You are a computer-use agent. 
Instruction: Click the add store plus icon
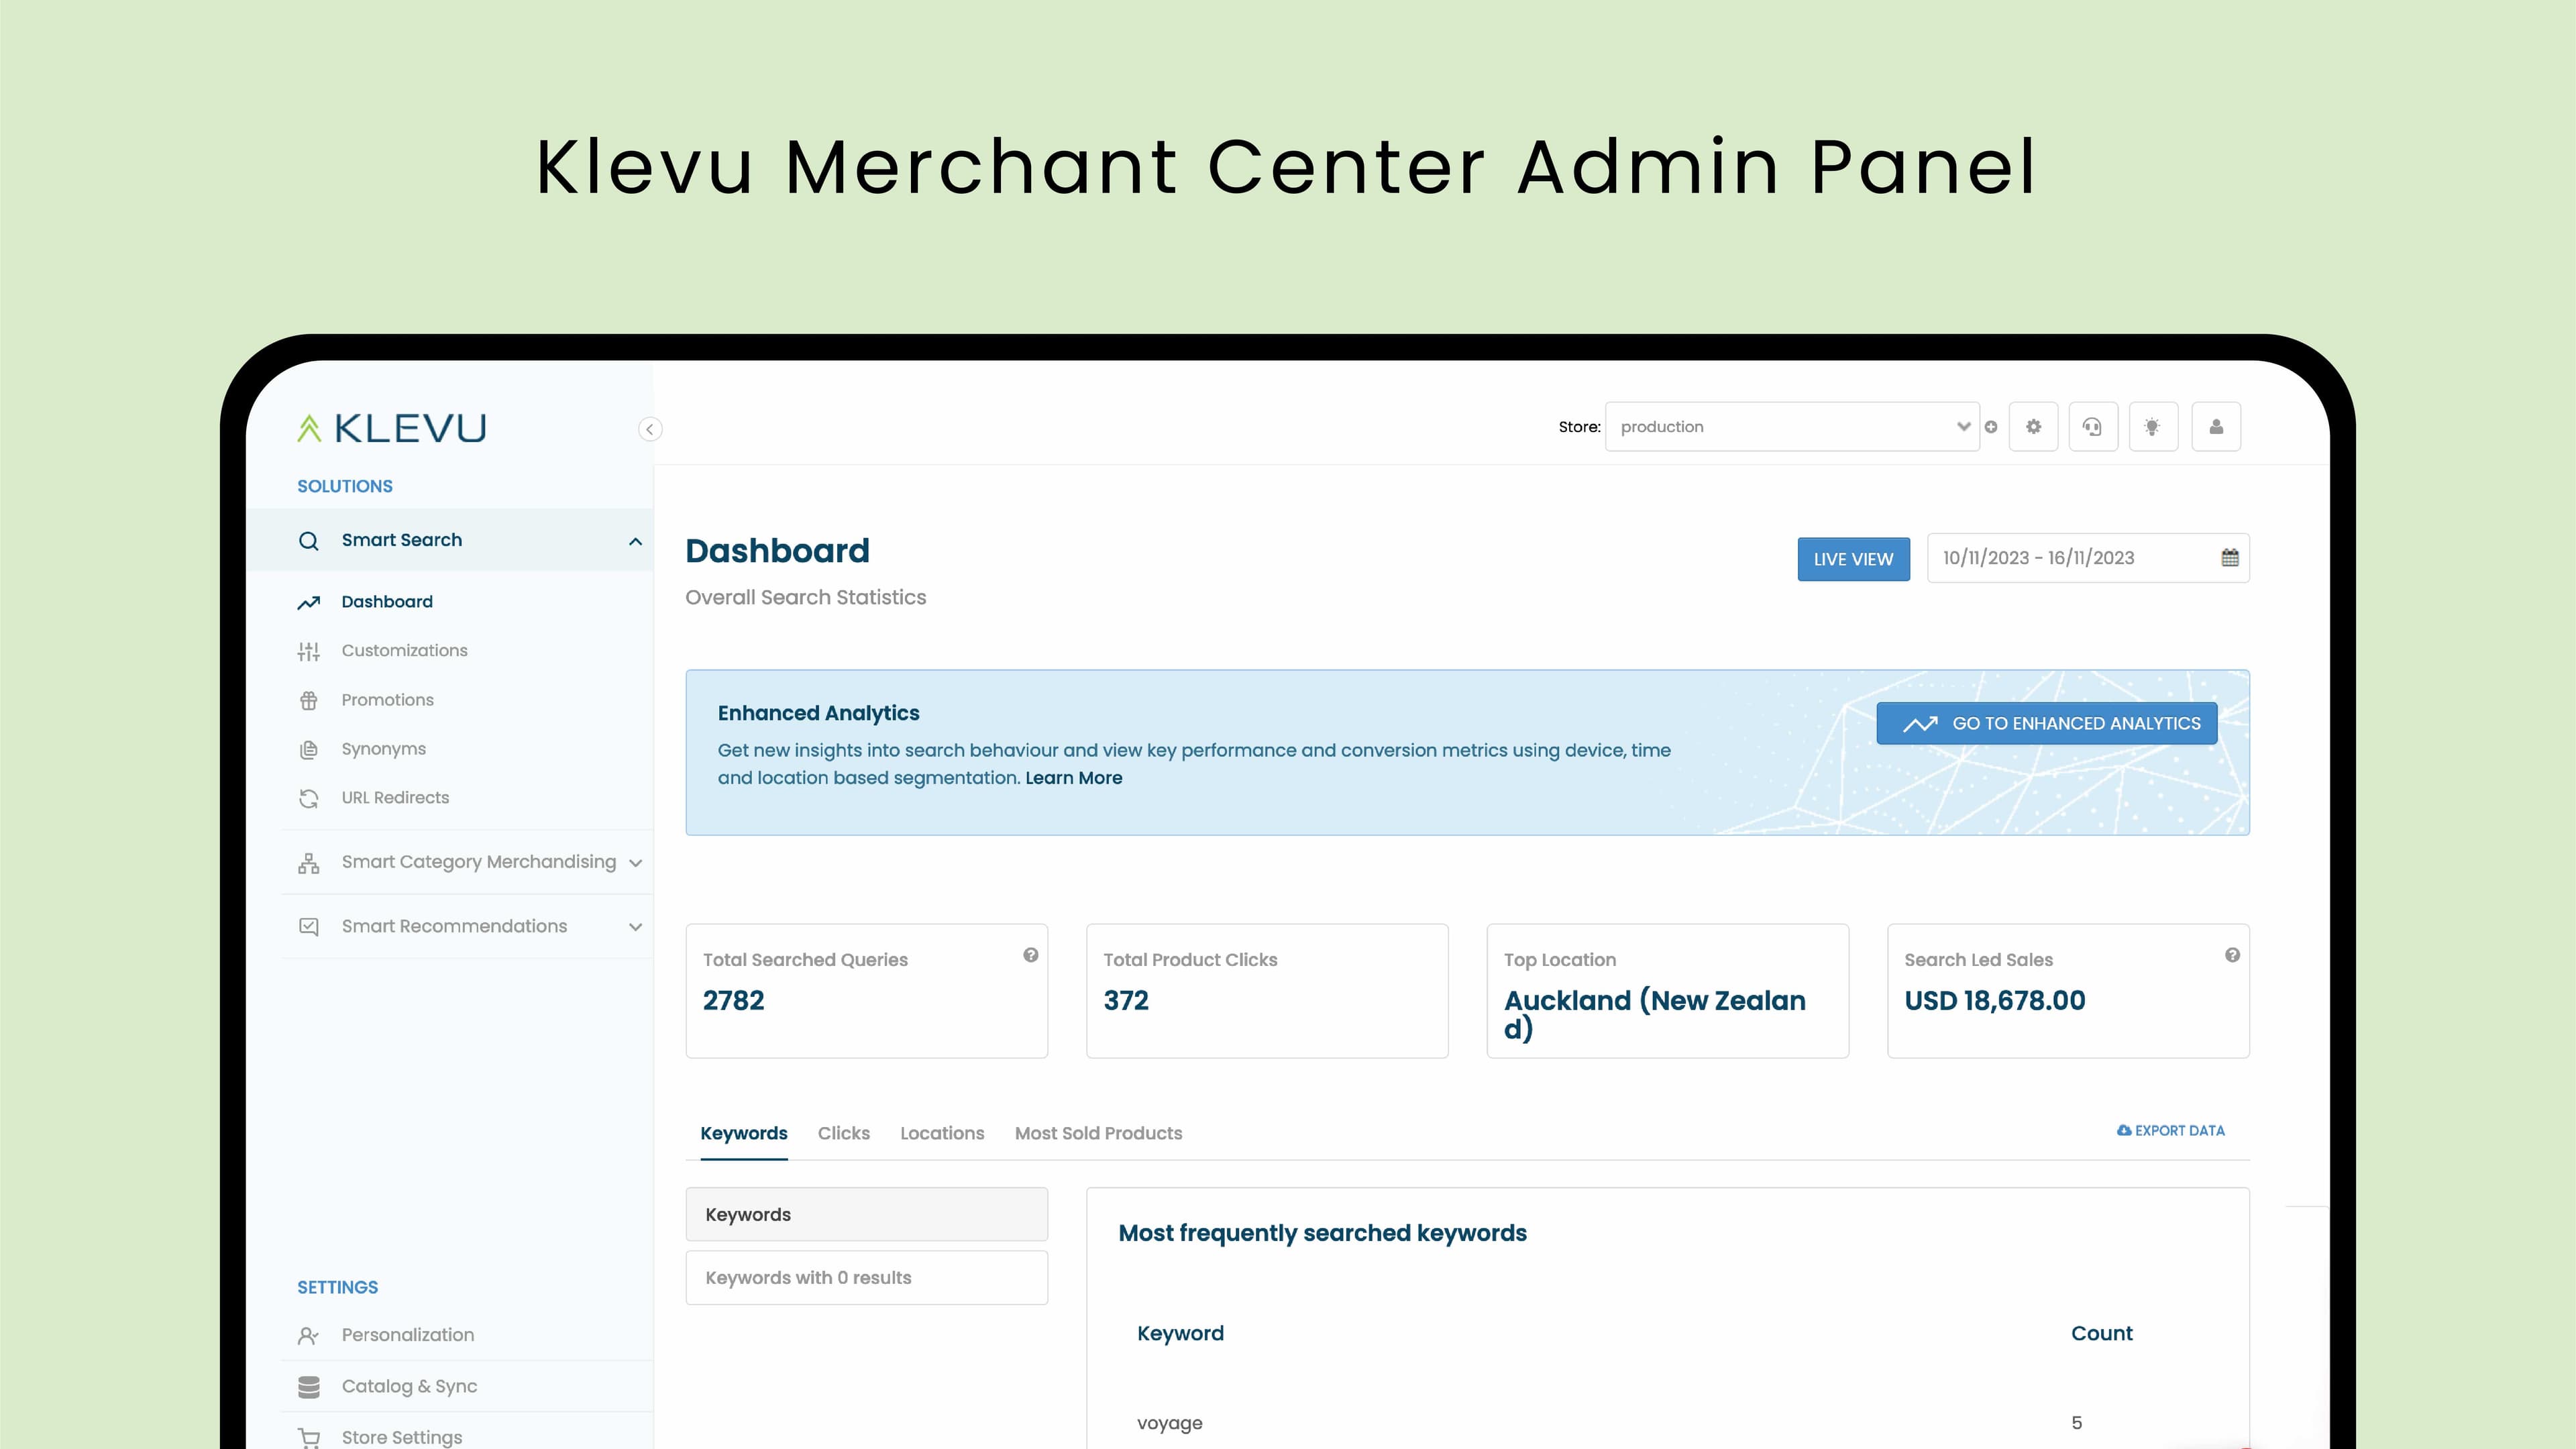point(1991,427)
